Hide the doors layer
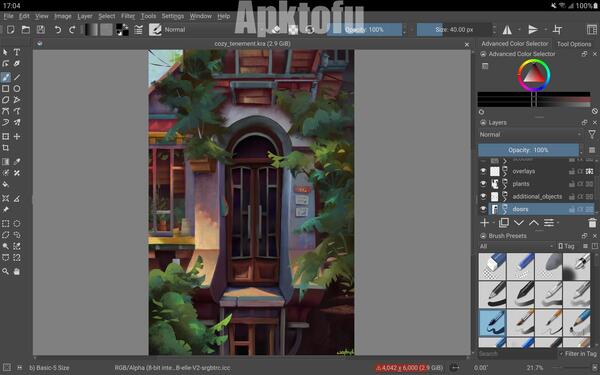This screenshot has height=375, width=600. pyautogui.click(x=483, y=209)
